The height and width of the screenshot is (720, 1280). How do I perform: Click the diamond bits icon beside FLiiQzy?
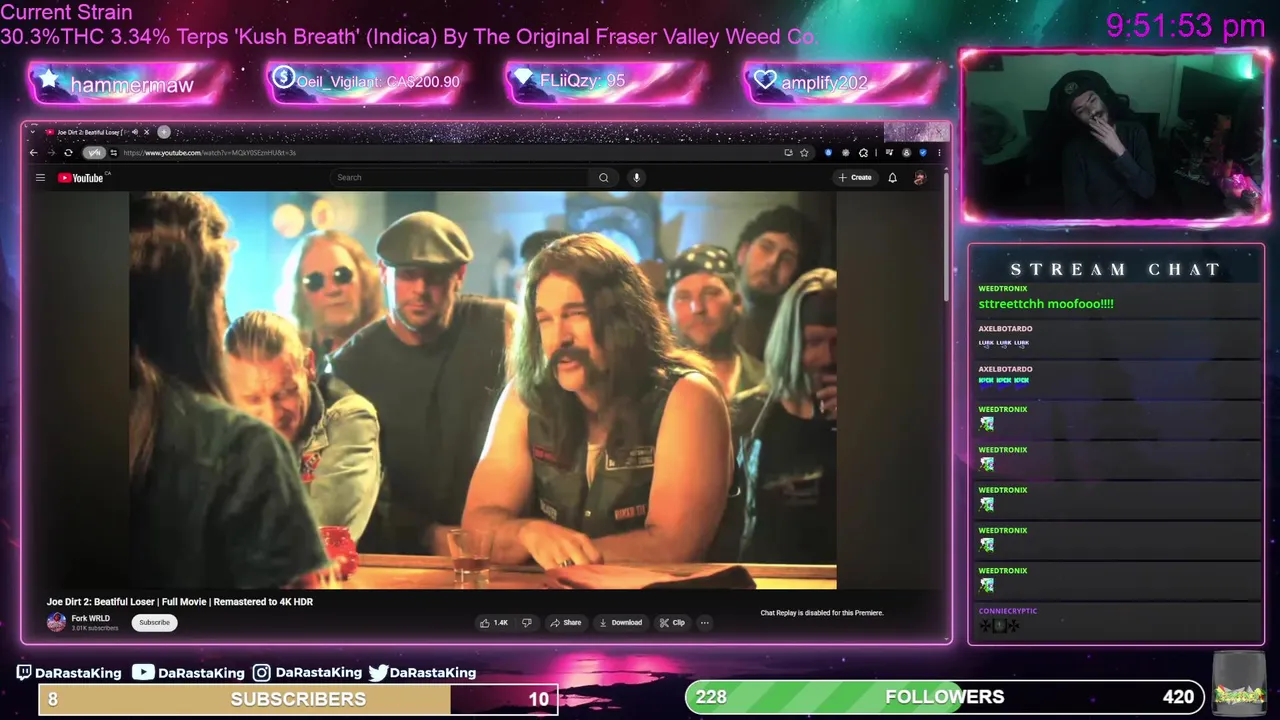pos(522,78)
